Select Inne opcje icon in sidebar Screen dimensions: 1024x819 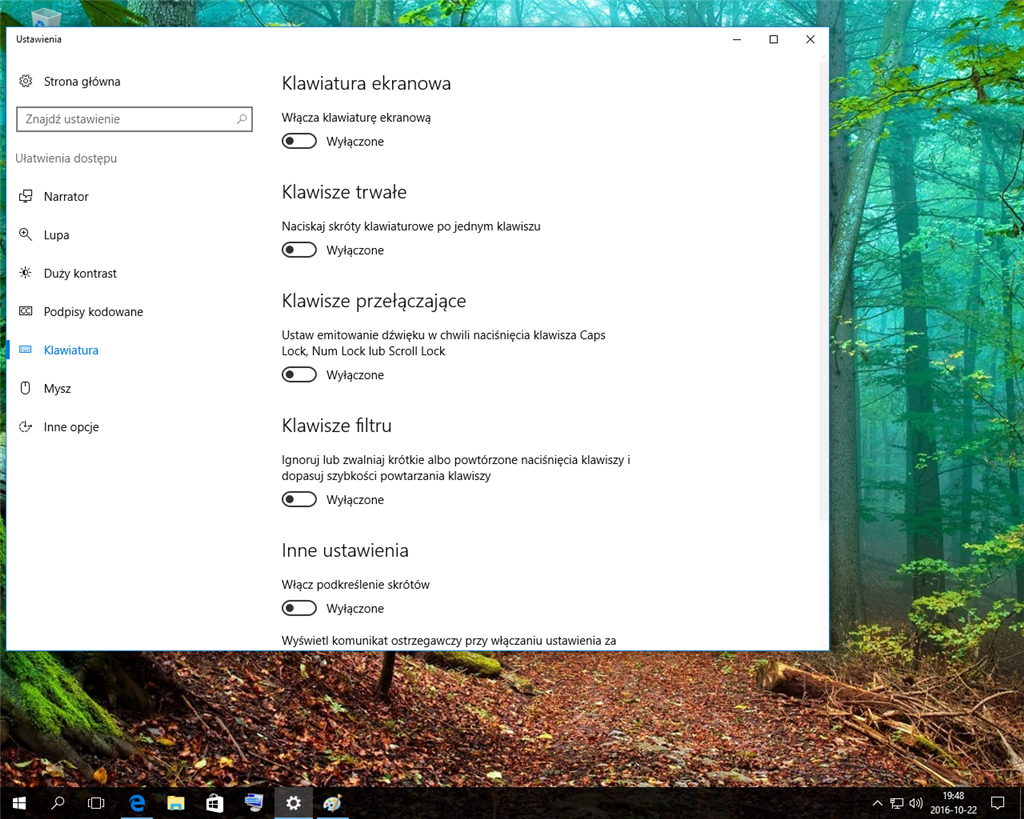click(x=25, y=426)
